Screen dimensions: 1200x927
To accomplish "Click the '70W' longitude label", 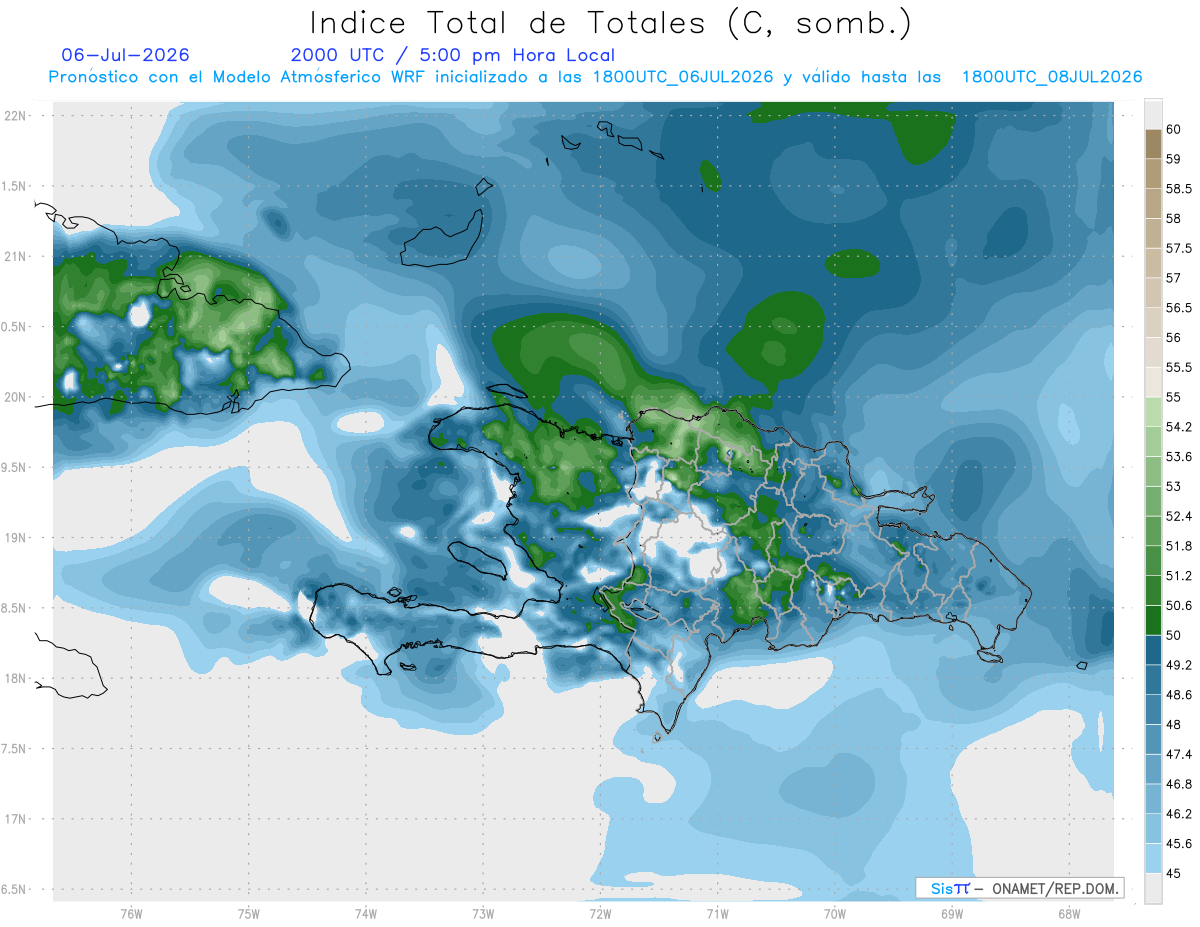I will pyautogui.click(x=835, y=914).
